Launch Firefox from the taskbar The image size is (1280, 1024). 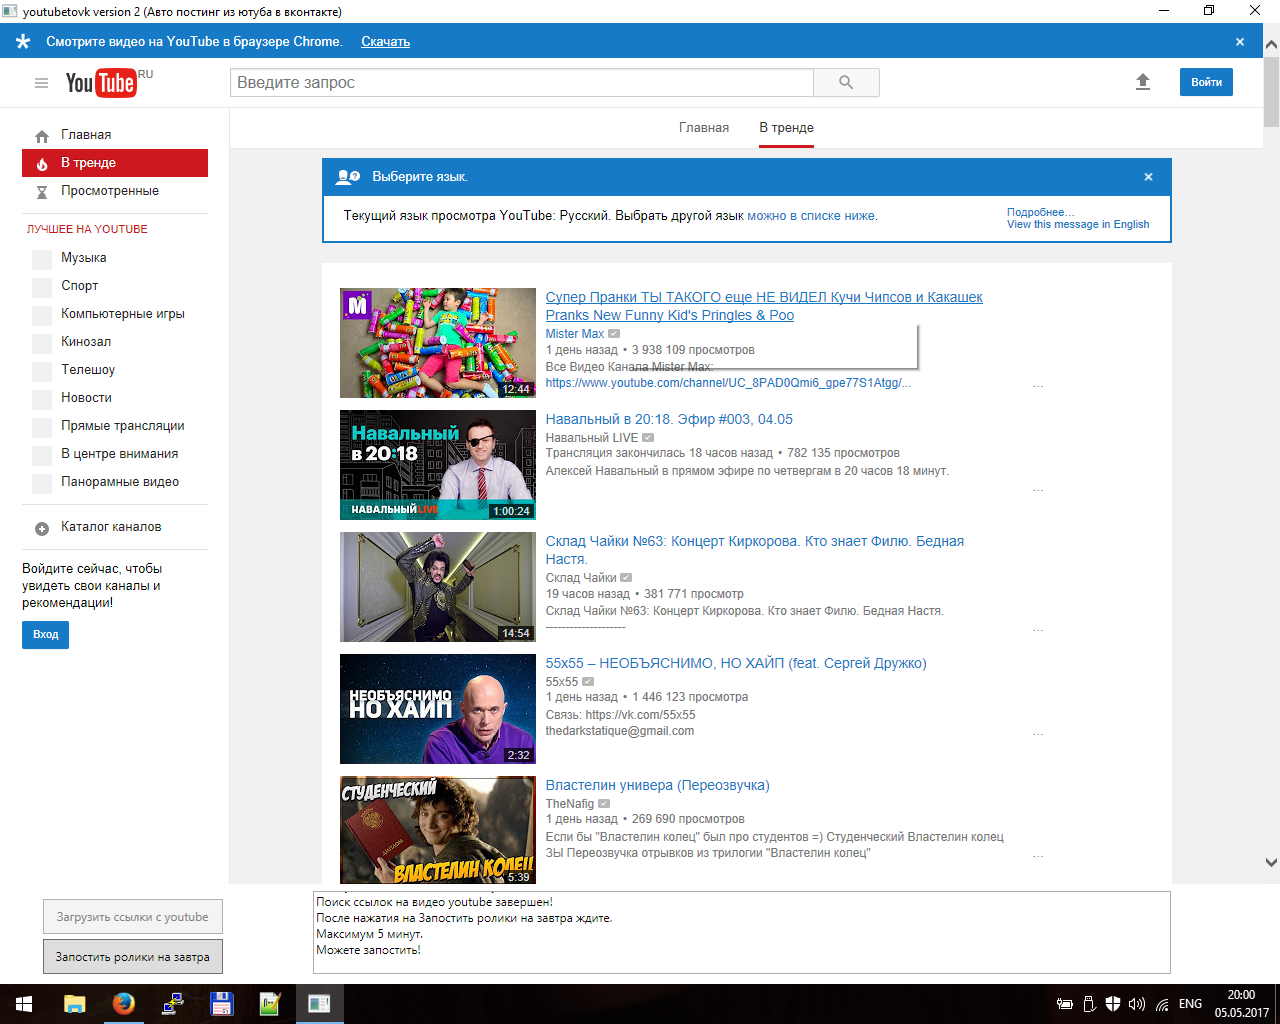[x=123, y=1004]
